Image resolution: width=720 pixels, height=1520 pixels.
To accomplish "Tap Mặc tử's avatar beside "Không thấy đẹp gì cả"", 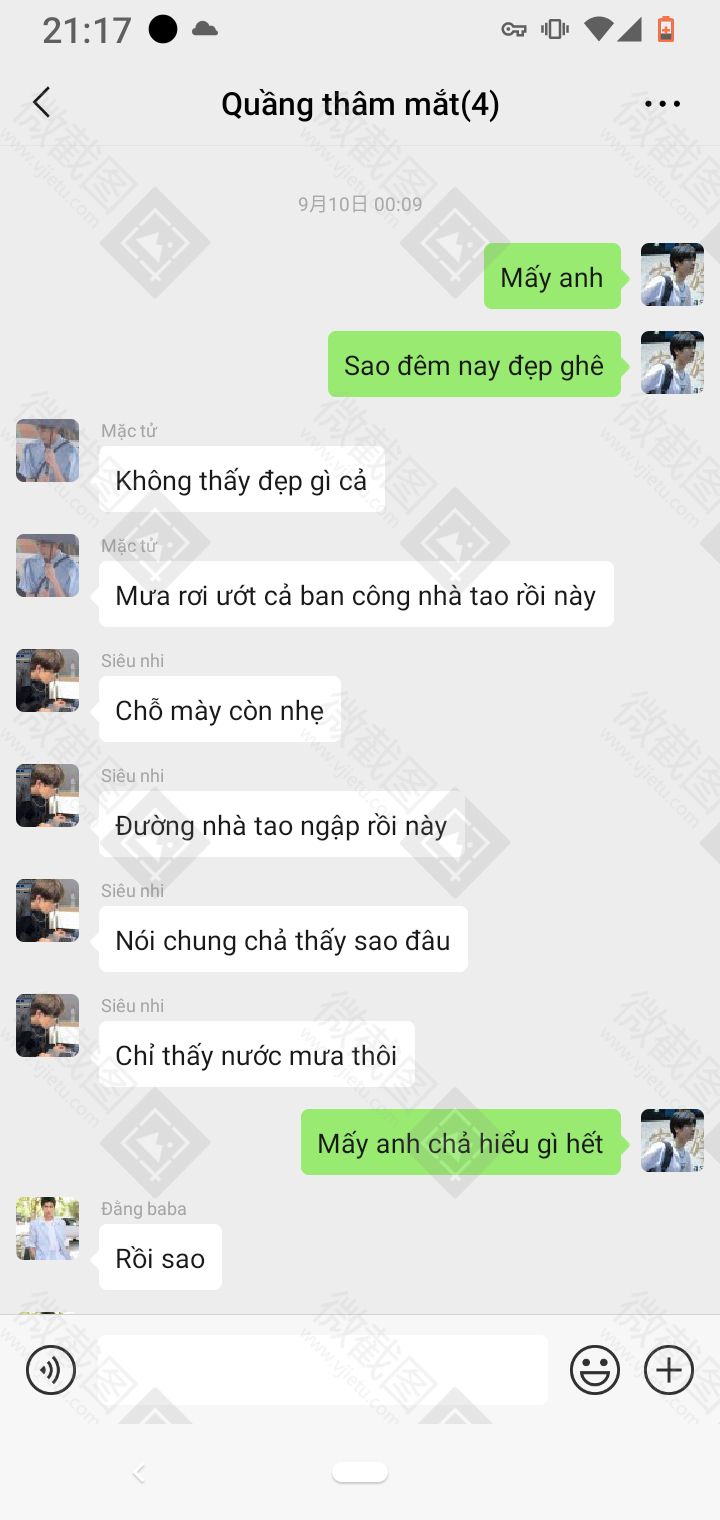I will (x=47, y=450).
